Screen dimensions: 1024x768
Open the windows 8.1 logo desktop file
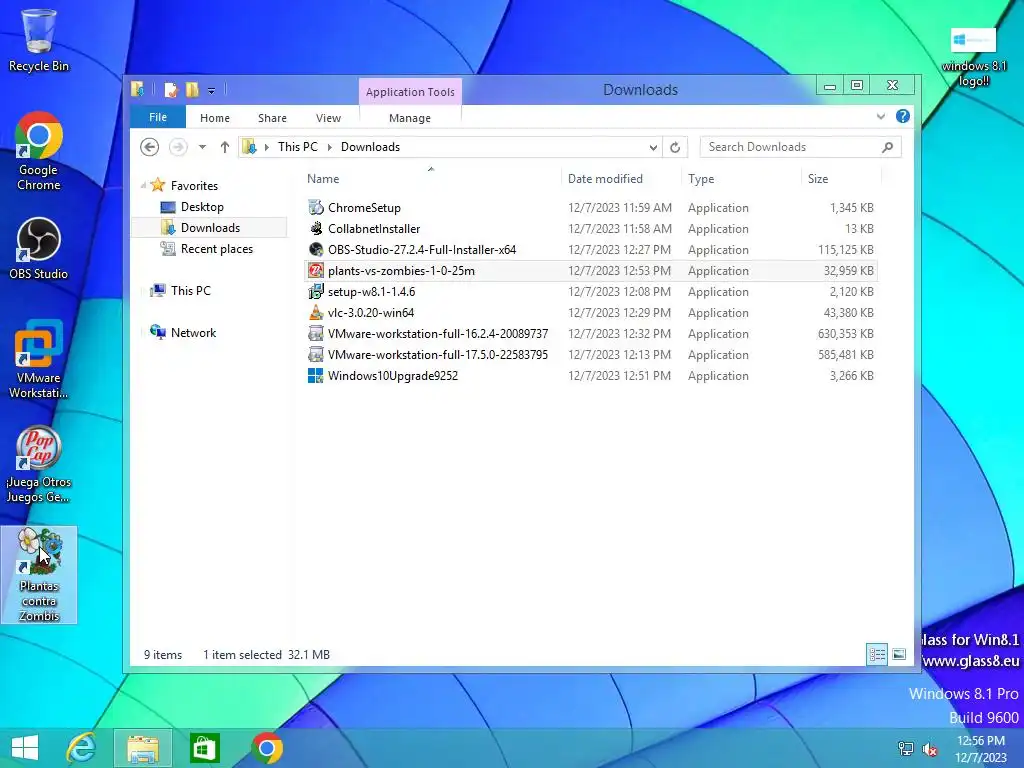point(974,57)
